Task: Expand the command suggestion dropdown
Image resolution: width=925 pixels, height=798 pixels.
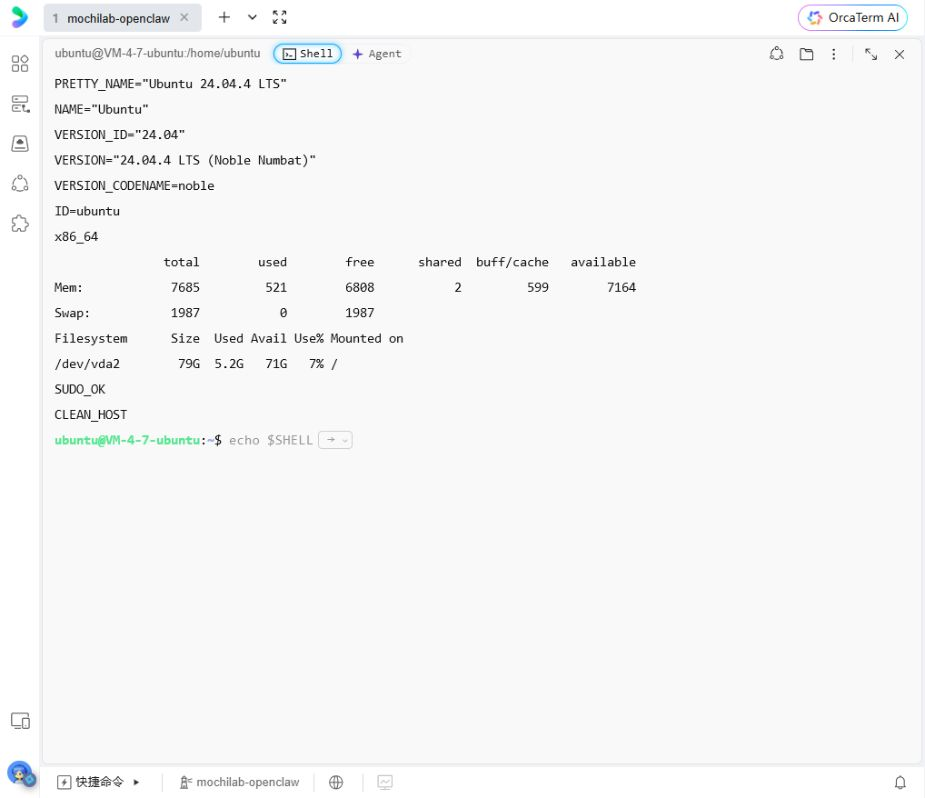Action: click(345, 441)
